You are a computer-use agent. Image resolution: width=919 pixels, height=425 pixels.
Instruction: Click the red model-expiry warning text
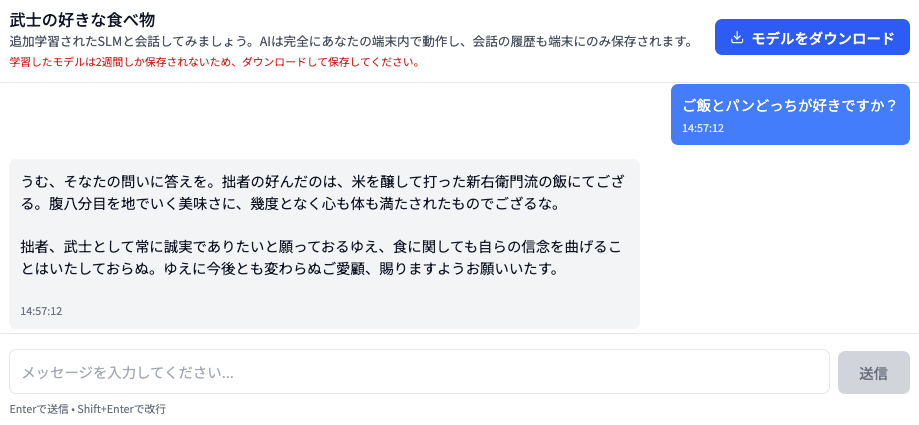214,62
